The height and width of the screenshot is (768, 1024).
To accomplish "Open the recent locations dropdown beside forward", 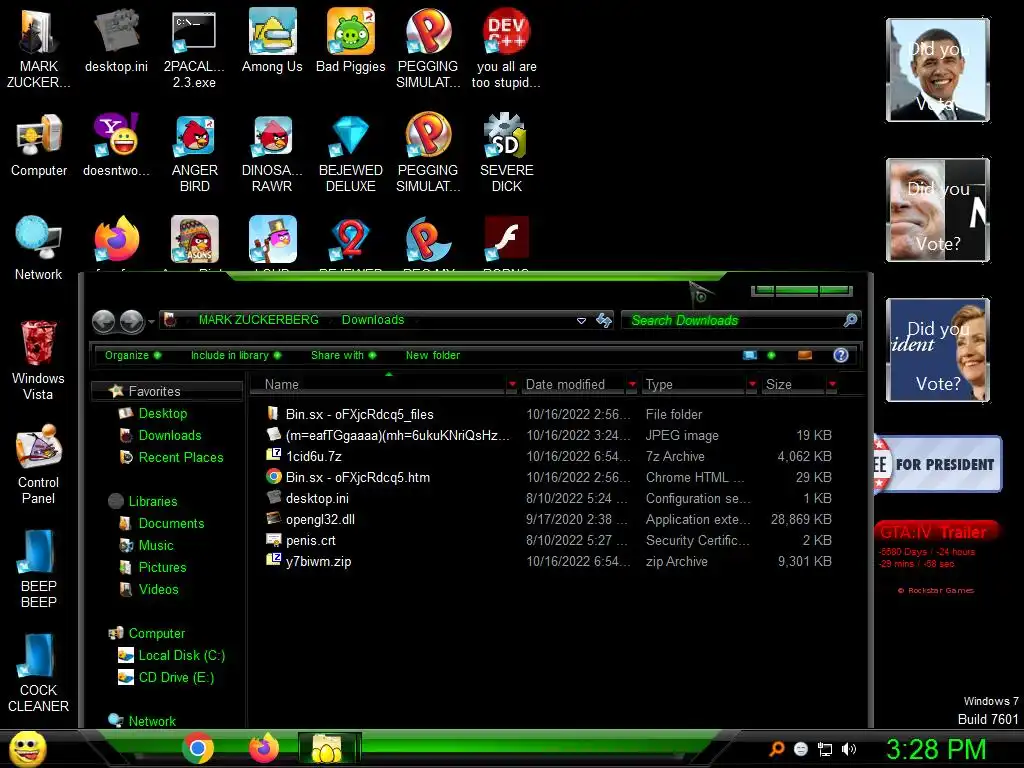I will coord(152,321).
